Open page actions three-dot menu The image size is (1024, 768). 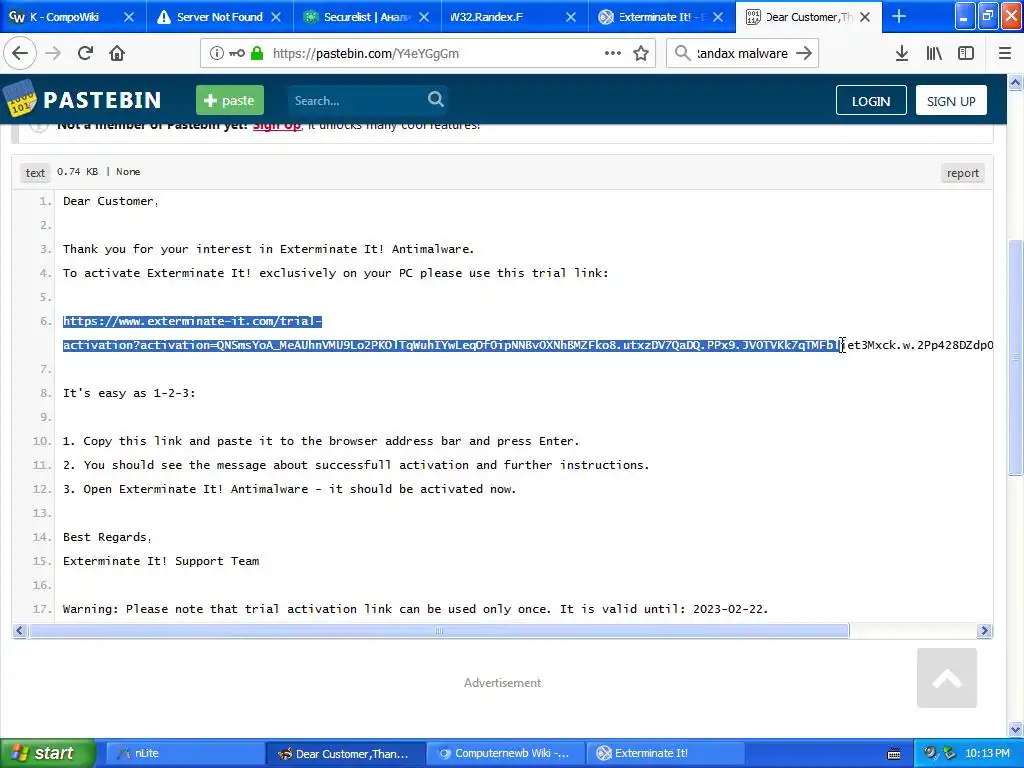tap(613, 54)
